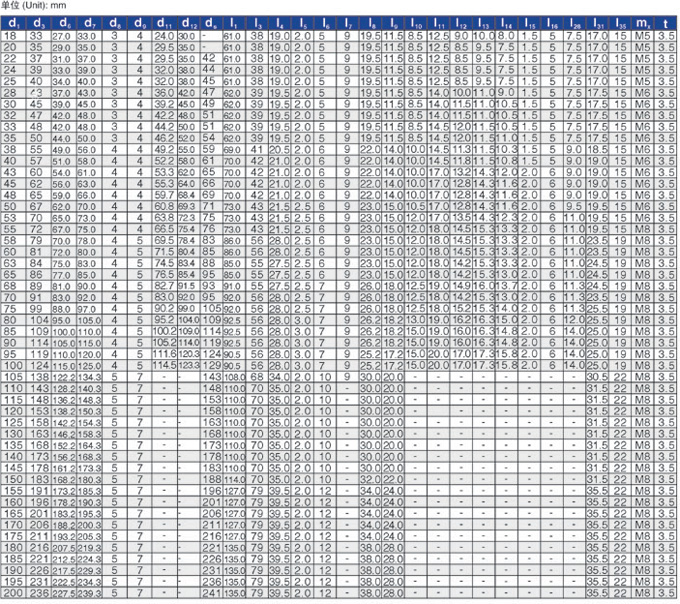Click the d1 value 100 row label
This screenshot has width=680, height=604.
11,366
